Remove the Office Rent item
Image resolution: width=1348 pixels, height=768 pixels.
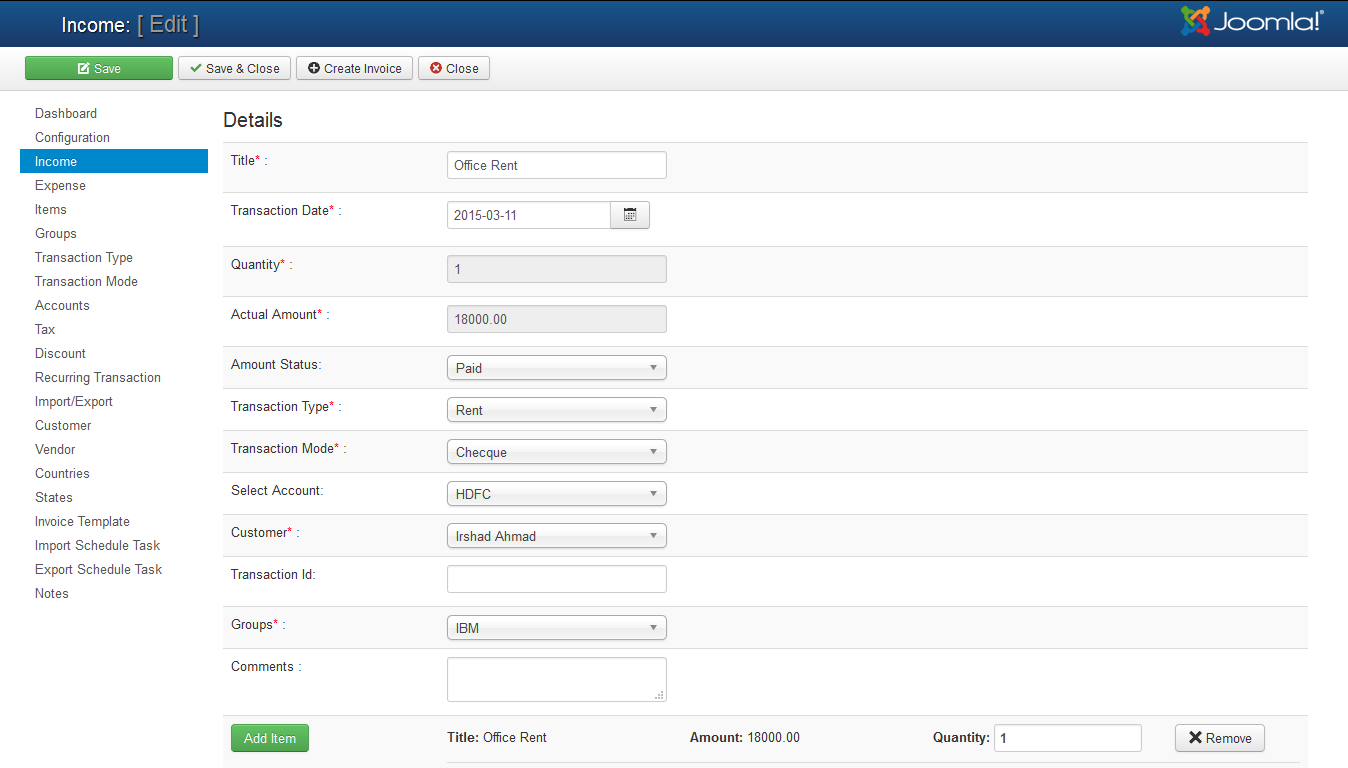tap(1219, 738)
